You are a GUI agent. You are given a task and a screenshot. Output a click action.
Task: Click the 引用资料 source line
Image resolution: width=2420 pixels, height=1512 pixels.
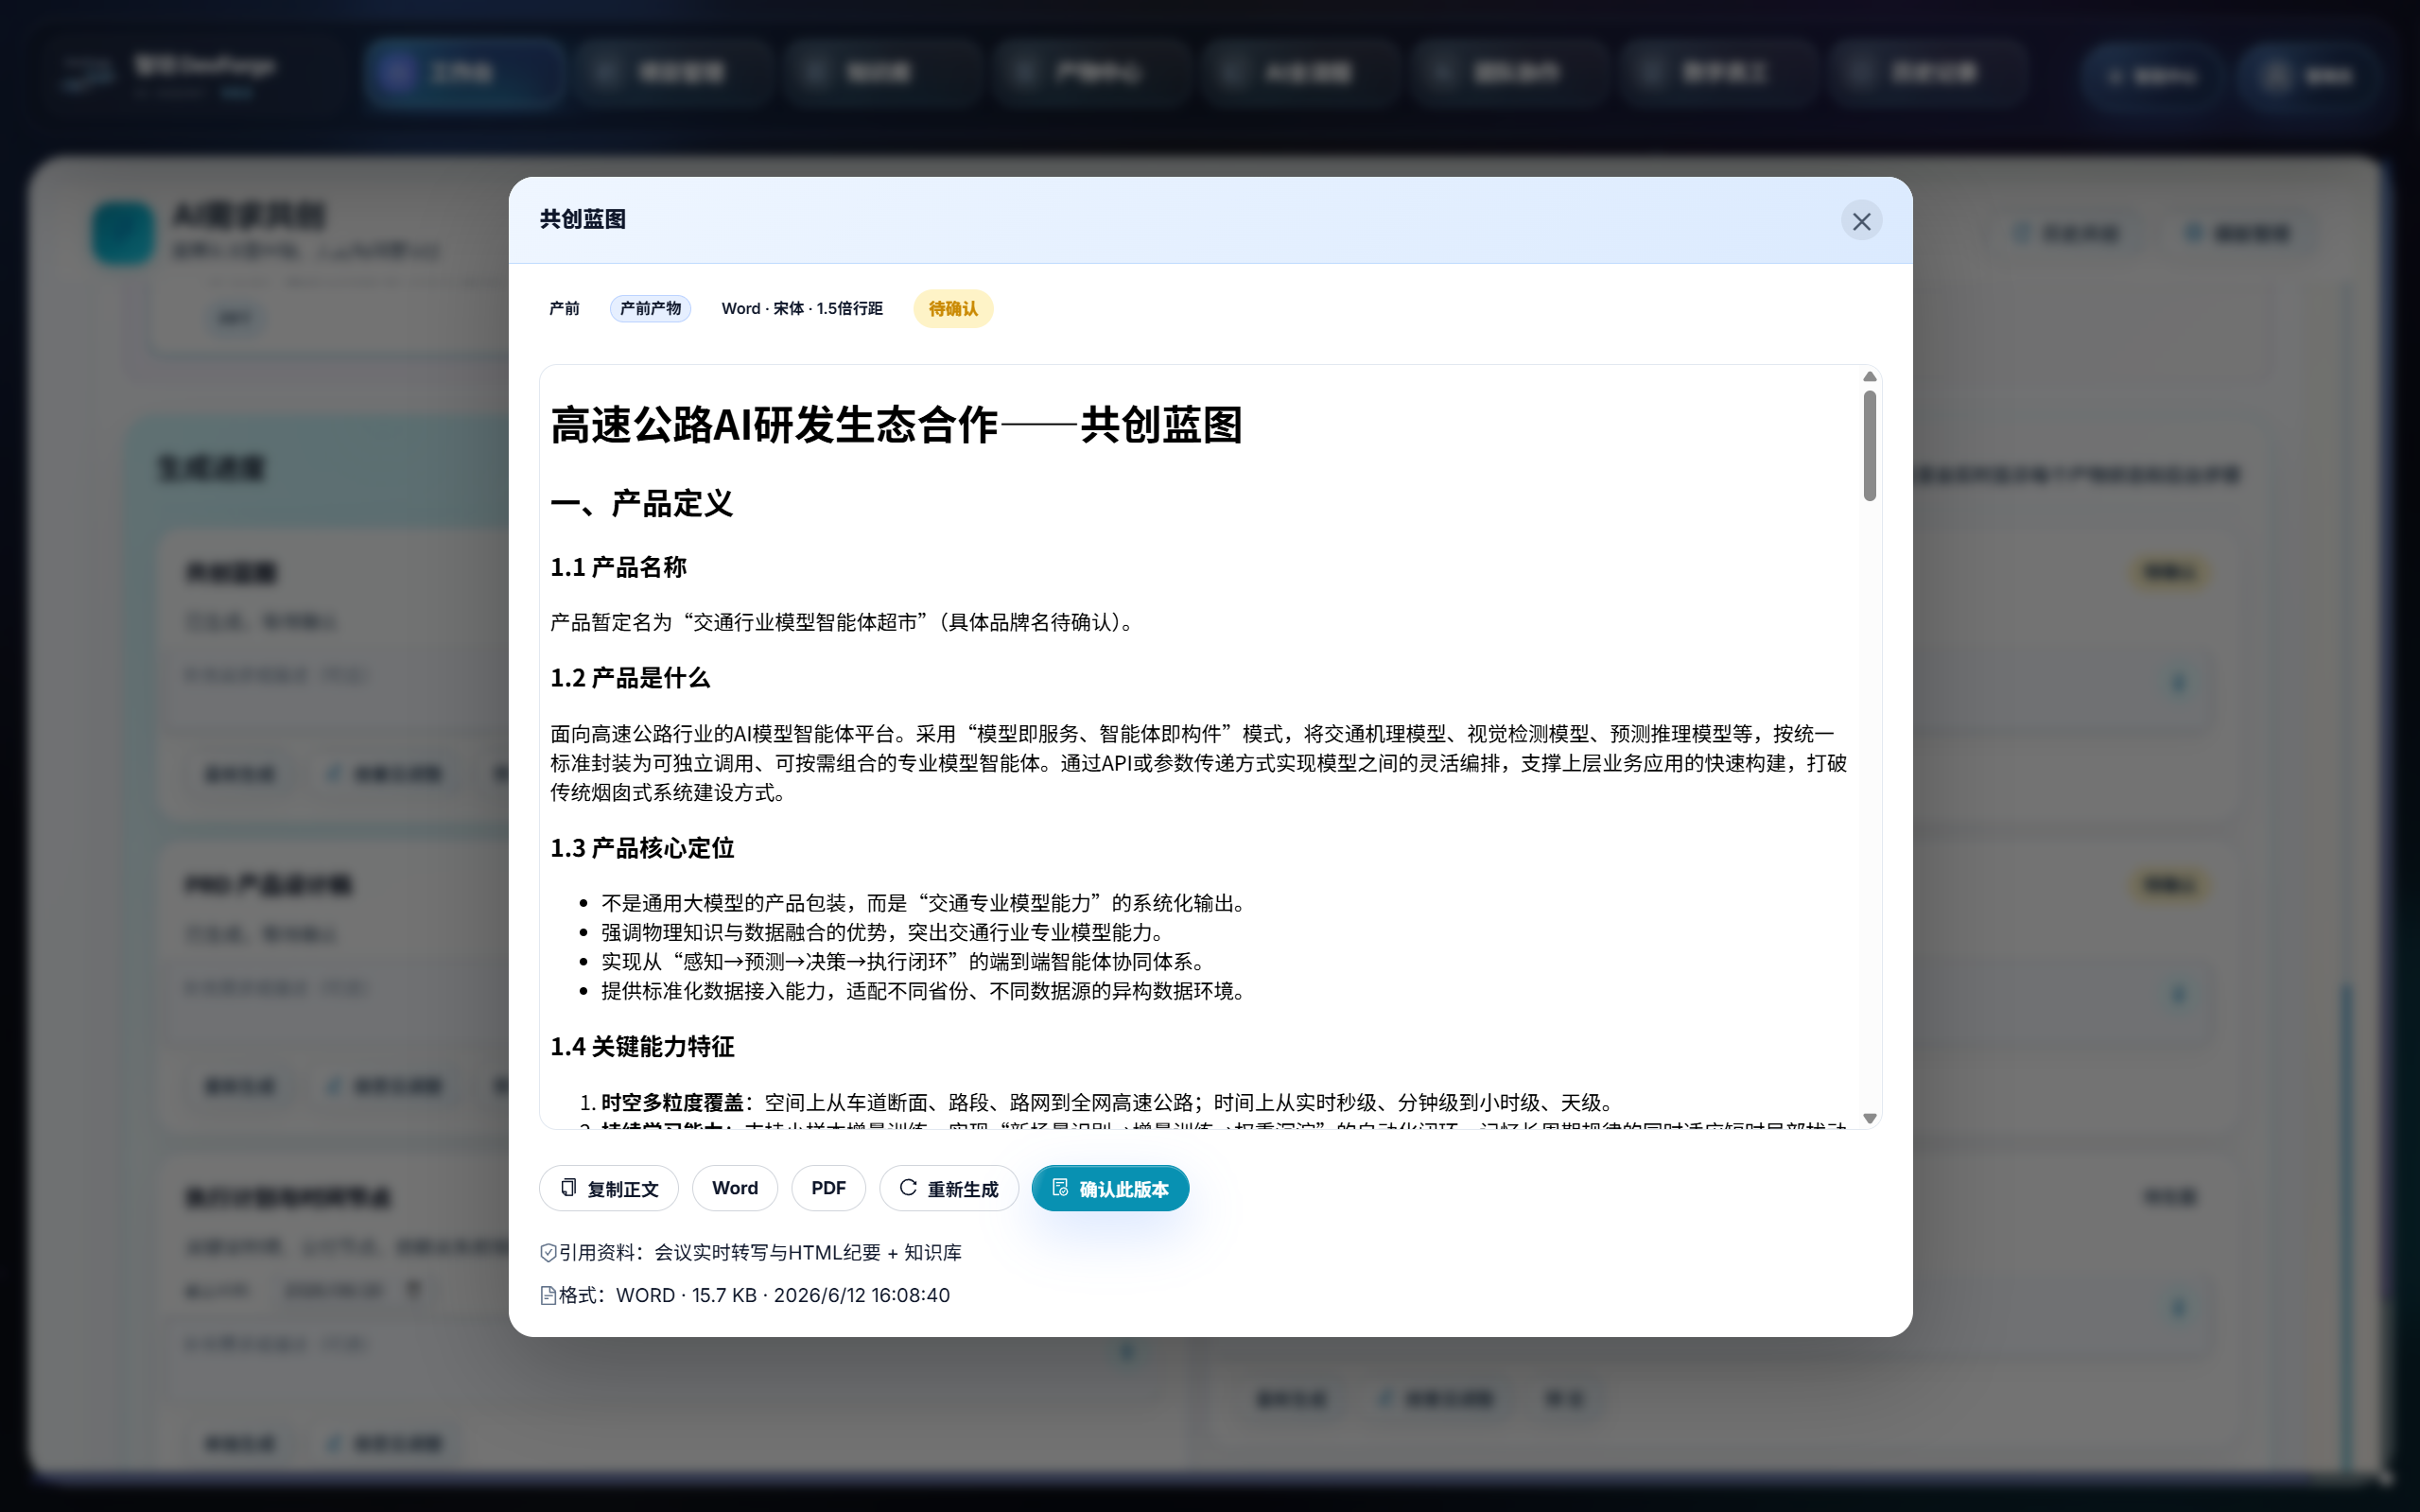[751, 1253]
